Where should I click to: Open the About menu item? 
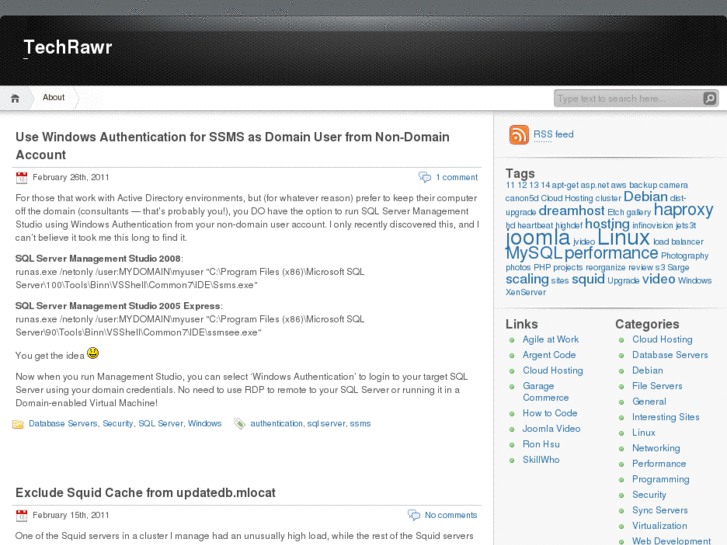pyautogui.click(x=53, y=97)
